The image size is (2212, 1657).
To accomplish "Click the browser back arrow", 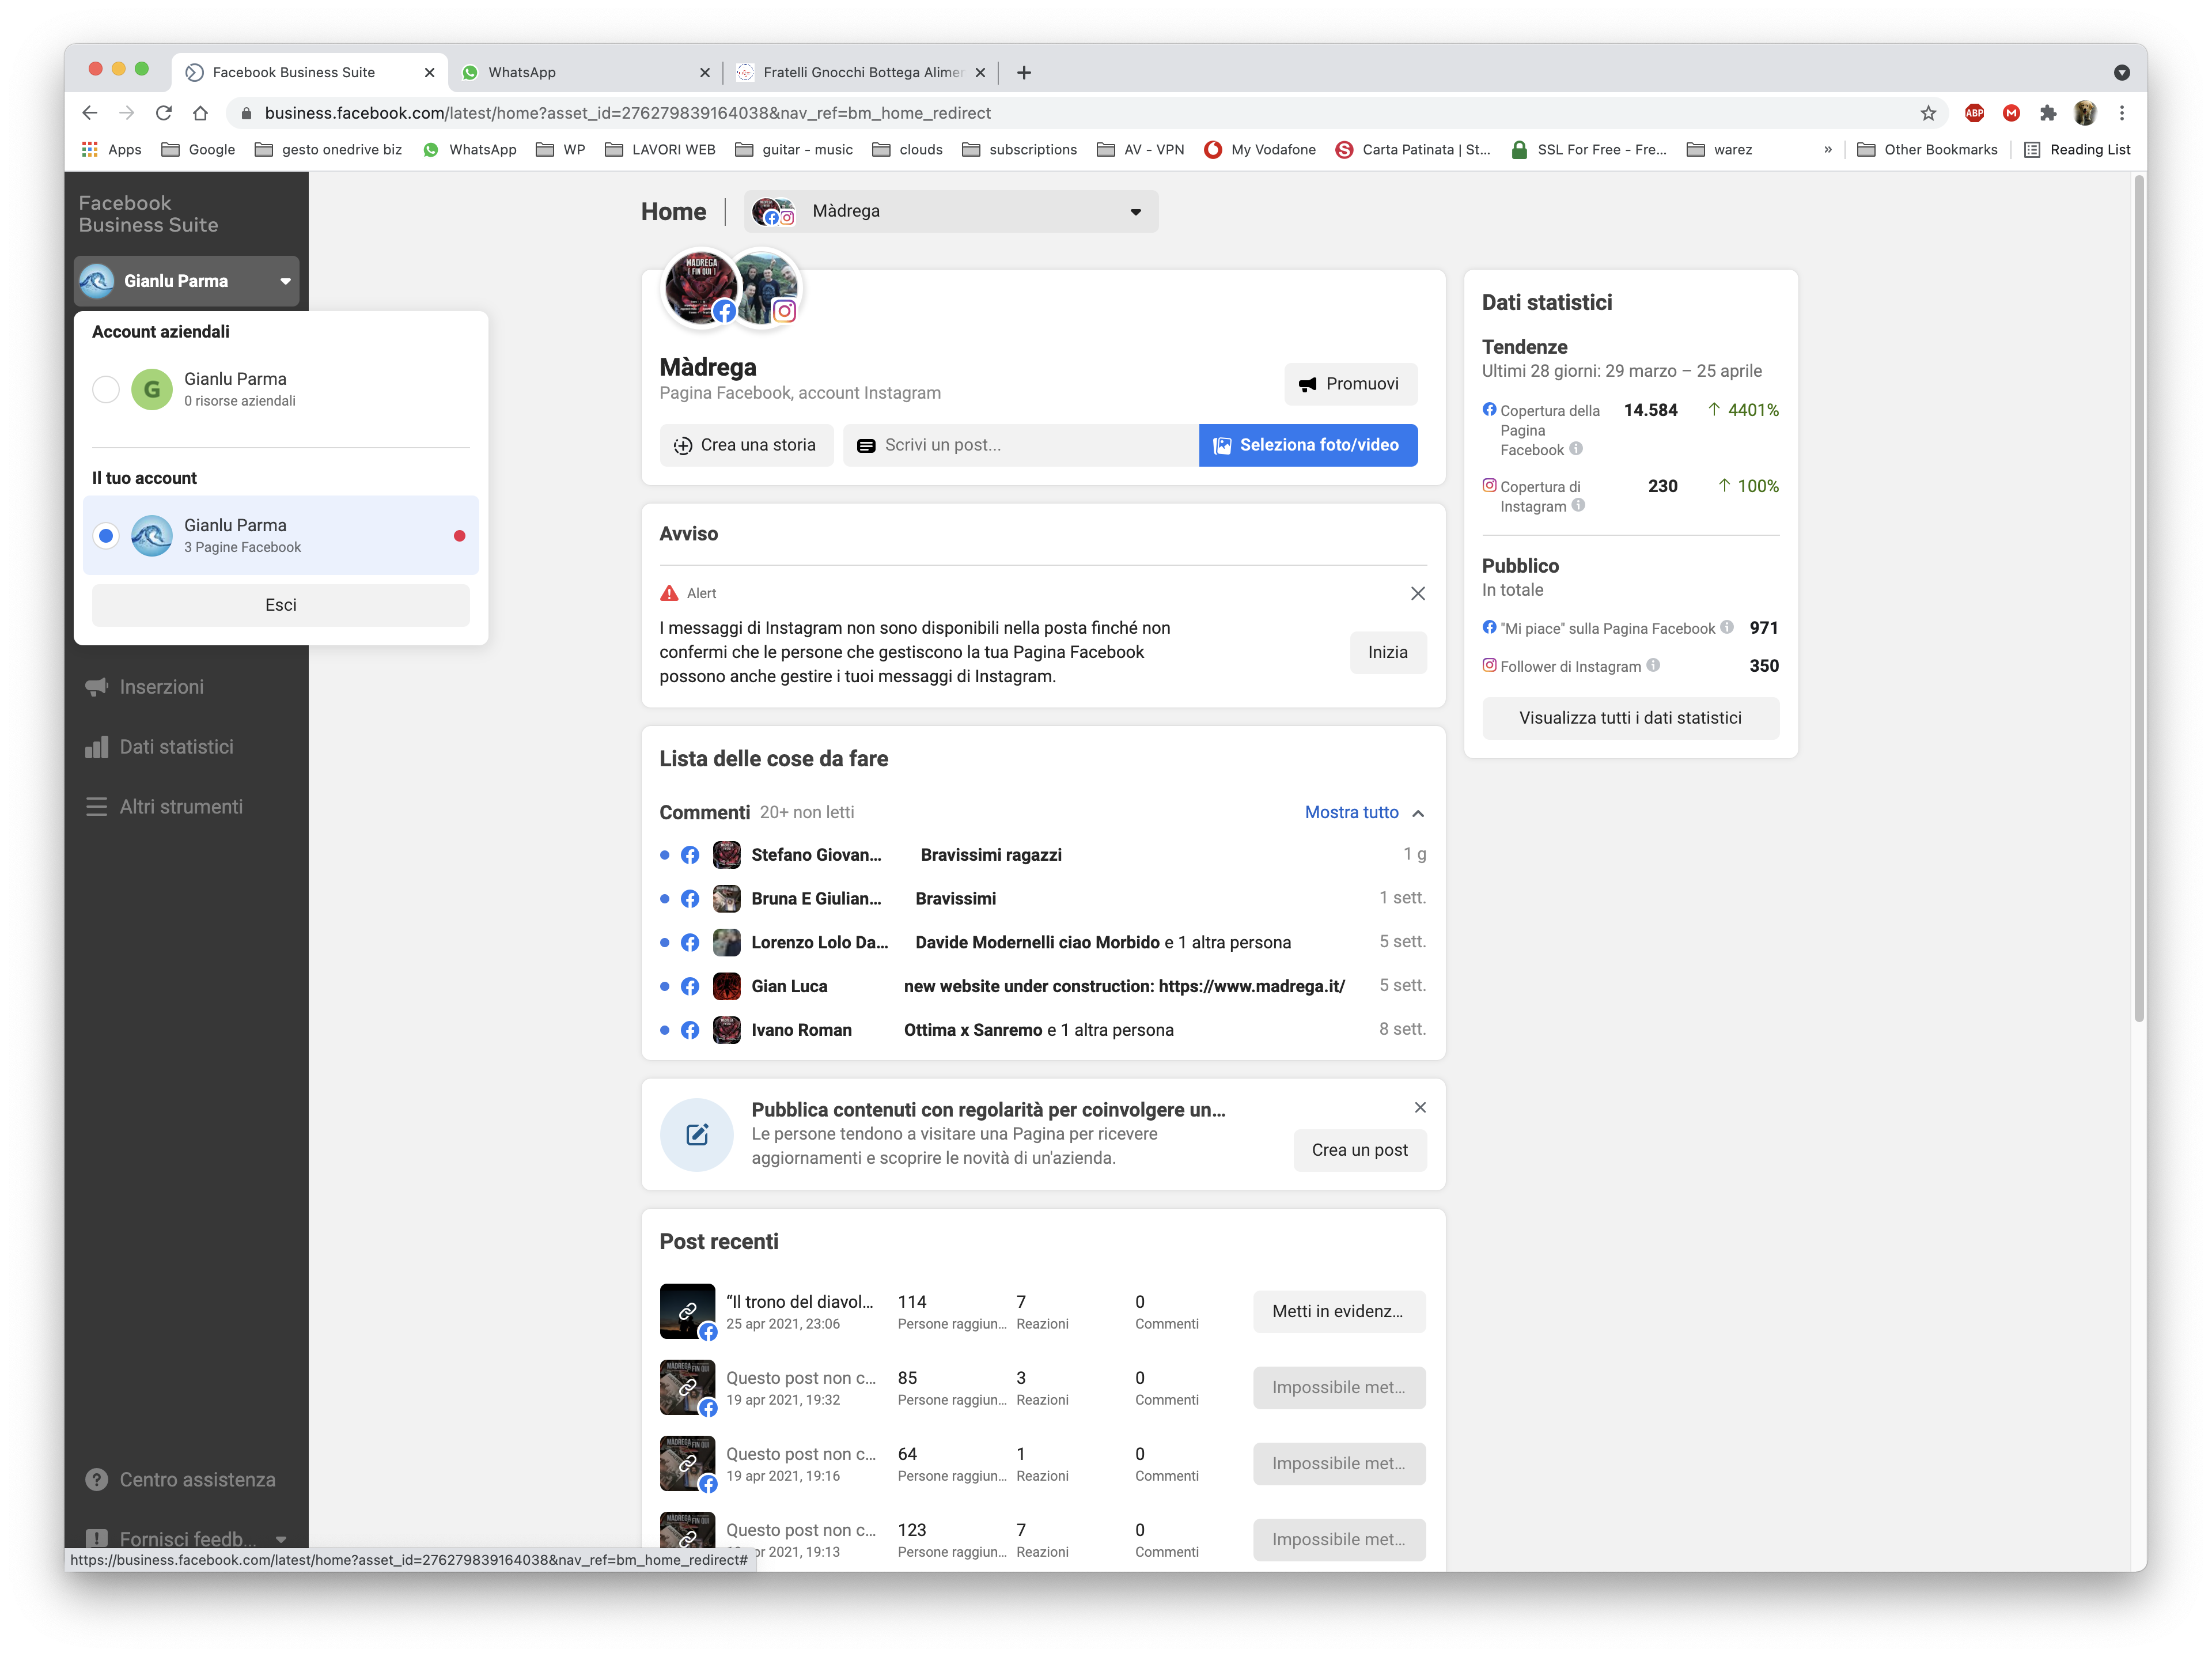I will coord(90,113).
